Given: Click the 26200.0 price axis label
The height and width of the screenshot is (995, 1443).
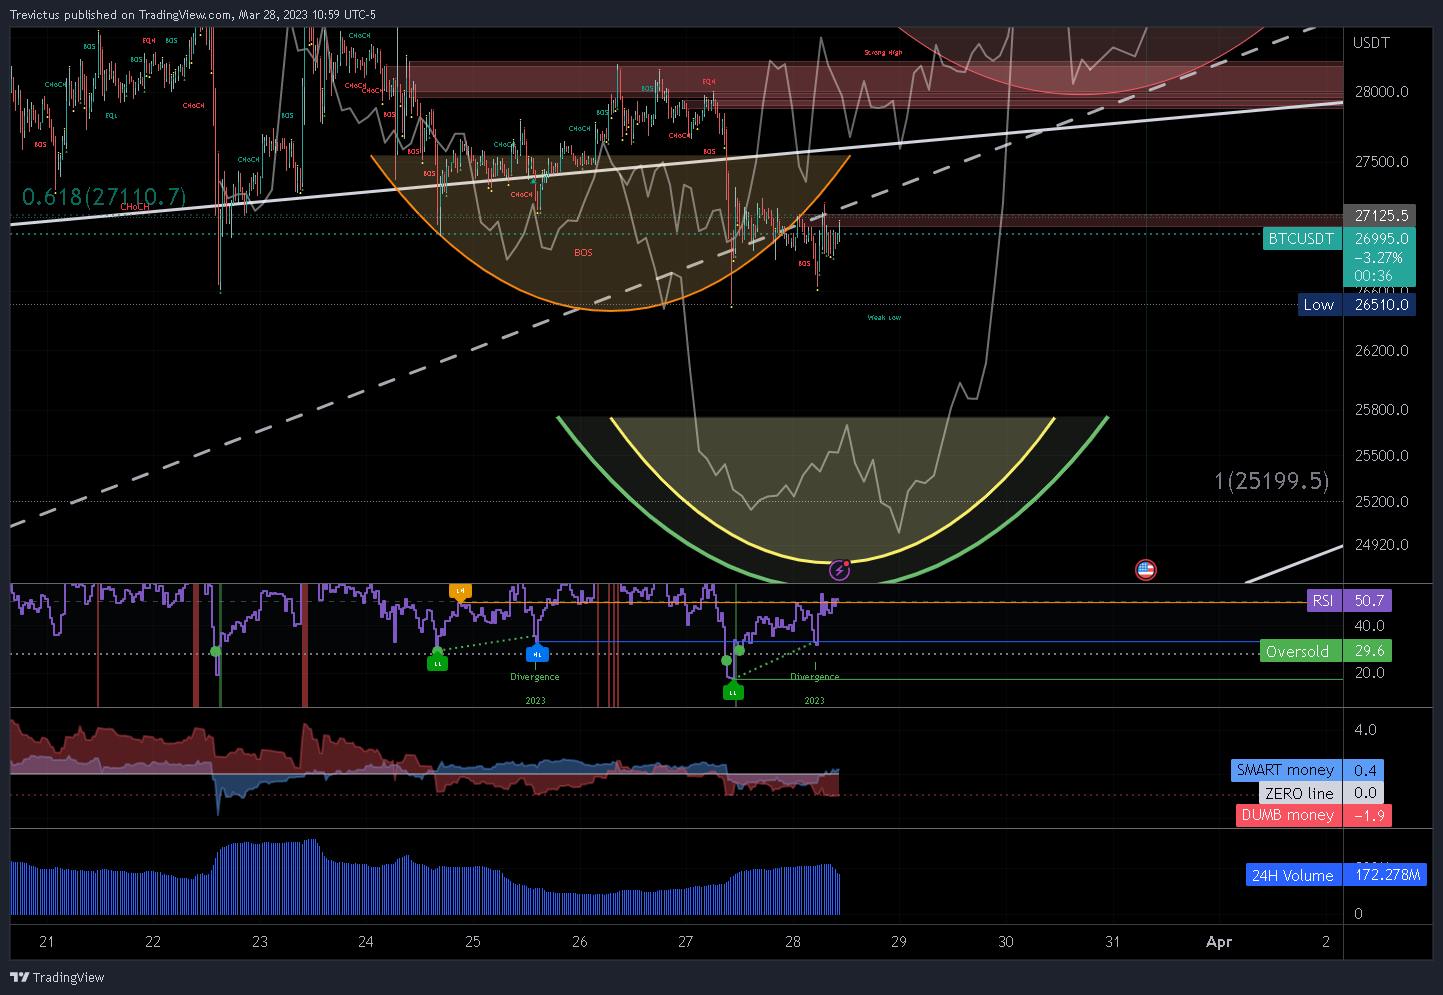Looking at the screenshot, I should point(1381,350).
